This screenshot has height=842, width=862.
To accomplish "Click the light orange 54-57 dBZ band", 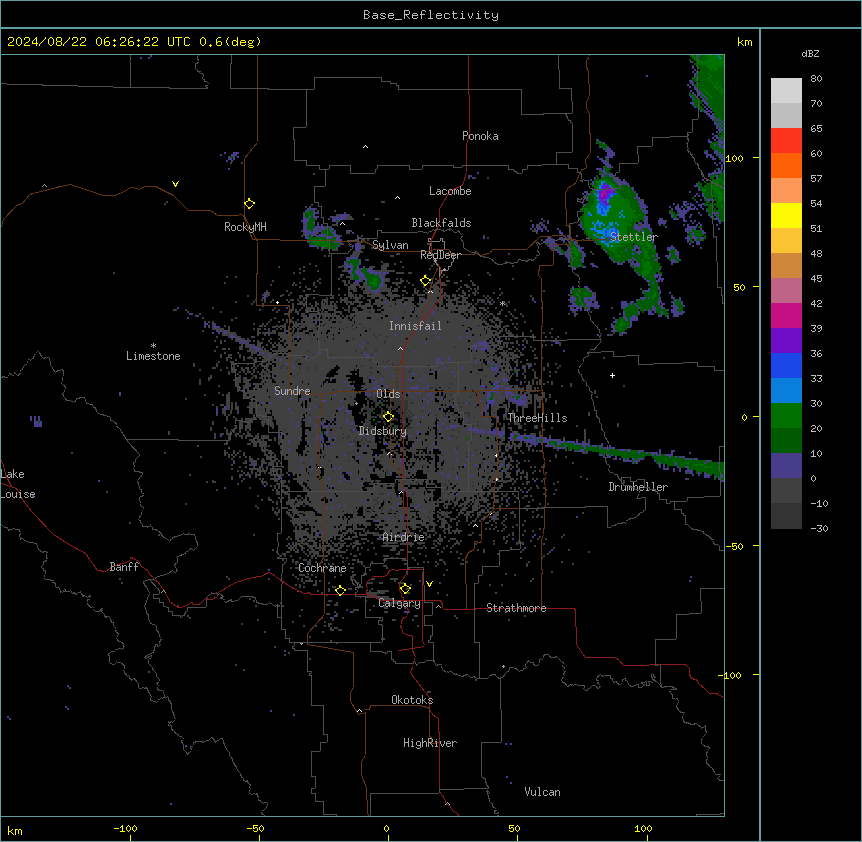I will click(x=786, y=191).
